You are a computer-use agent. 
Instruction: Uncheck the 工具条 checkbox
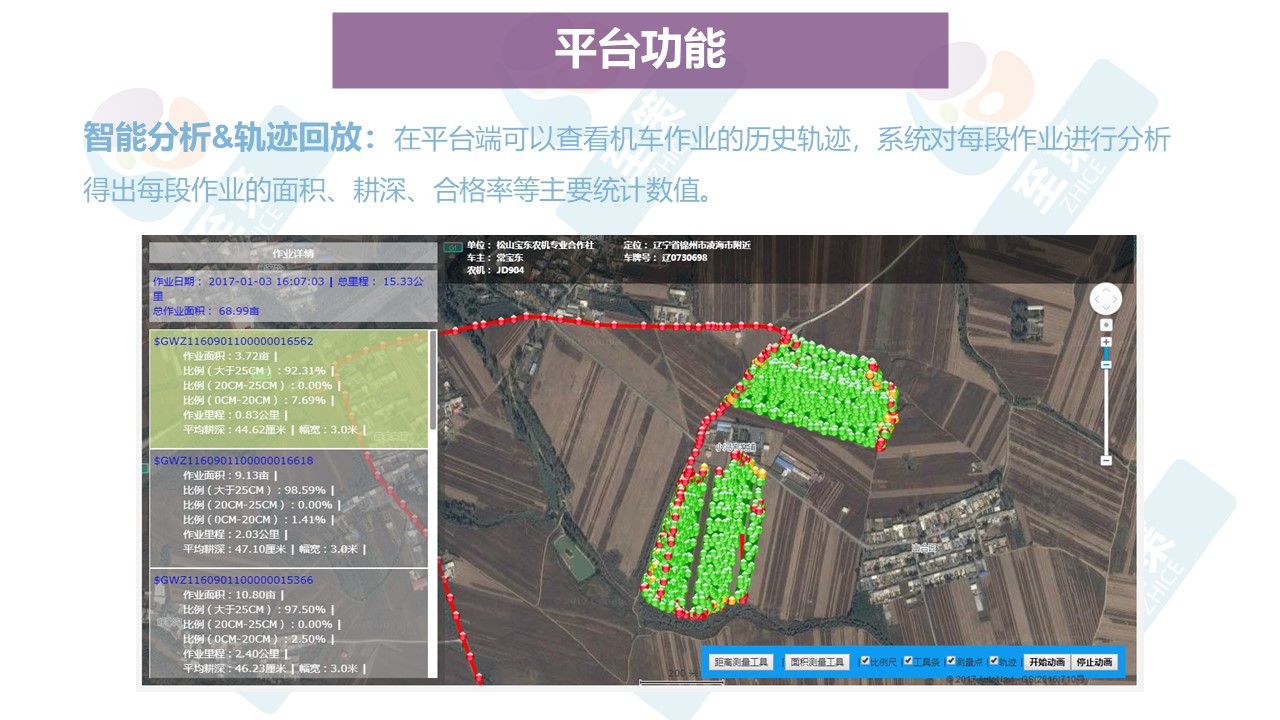point(908,661)
